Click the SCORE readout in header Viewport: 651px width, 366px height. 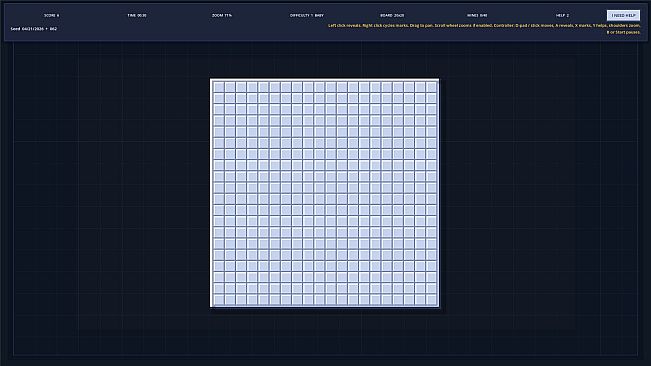[51, 15]
